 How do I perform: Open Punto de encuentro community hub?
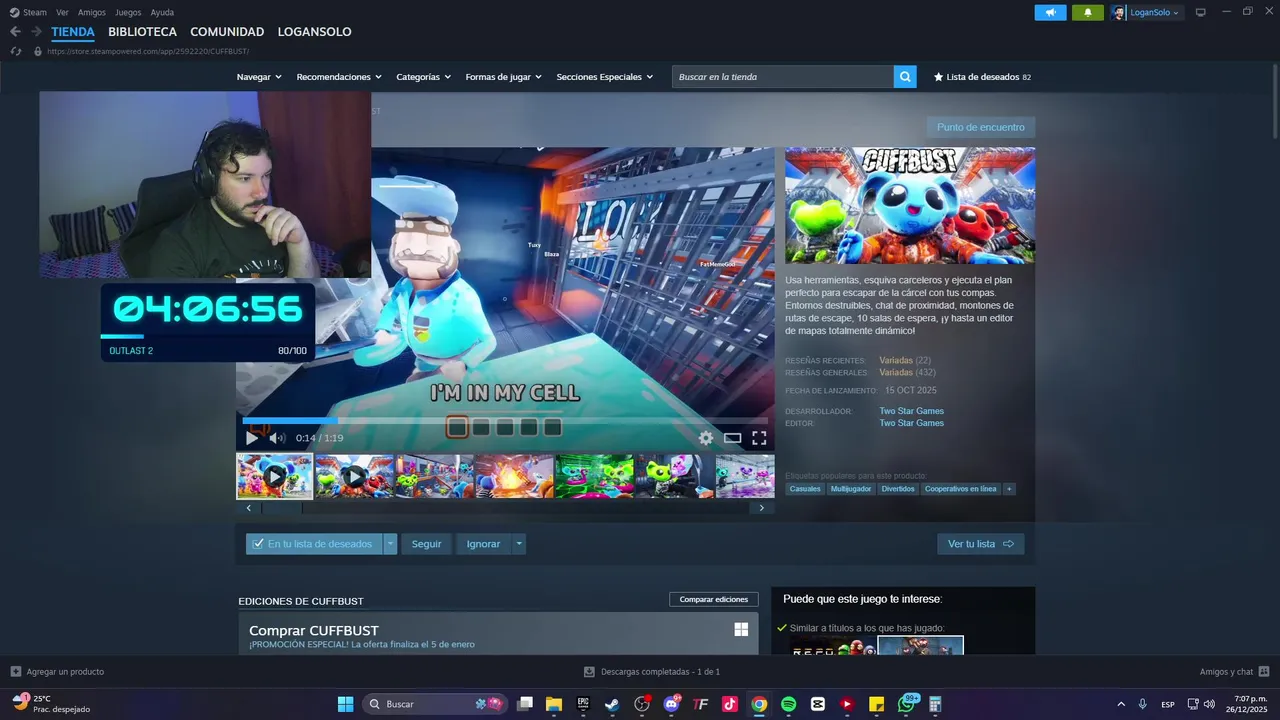tap(980, 127)
